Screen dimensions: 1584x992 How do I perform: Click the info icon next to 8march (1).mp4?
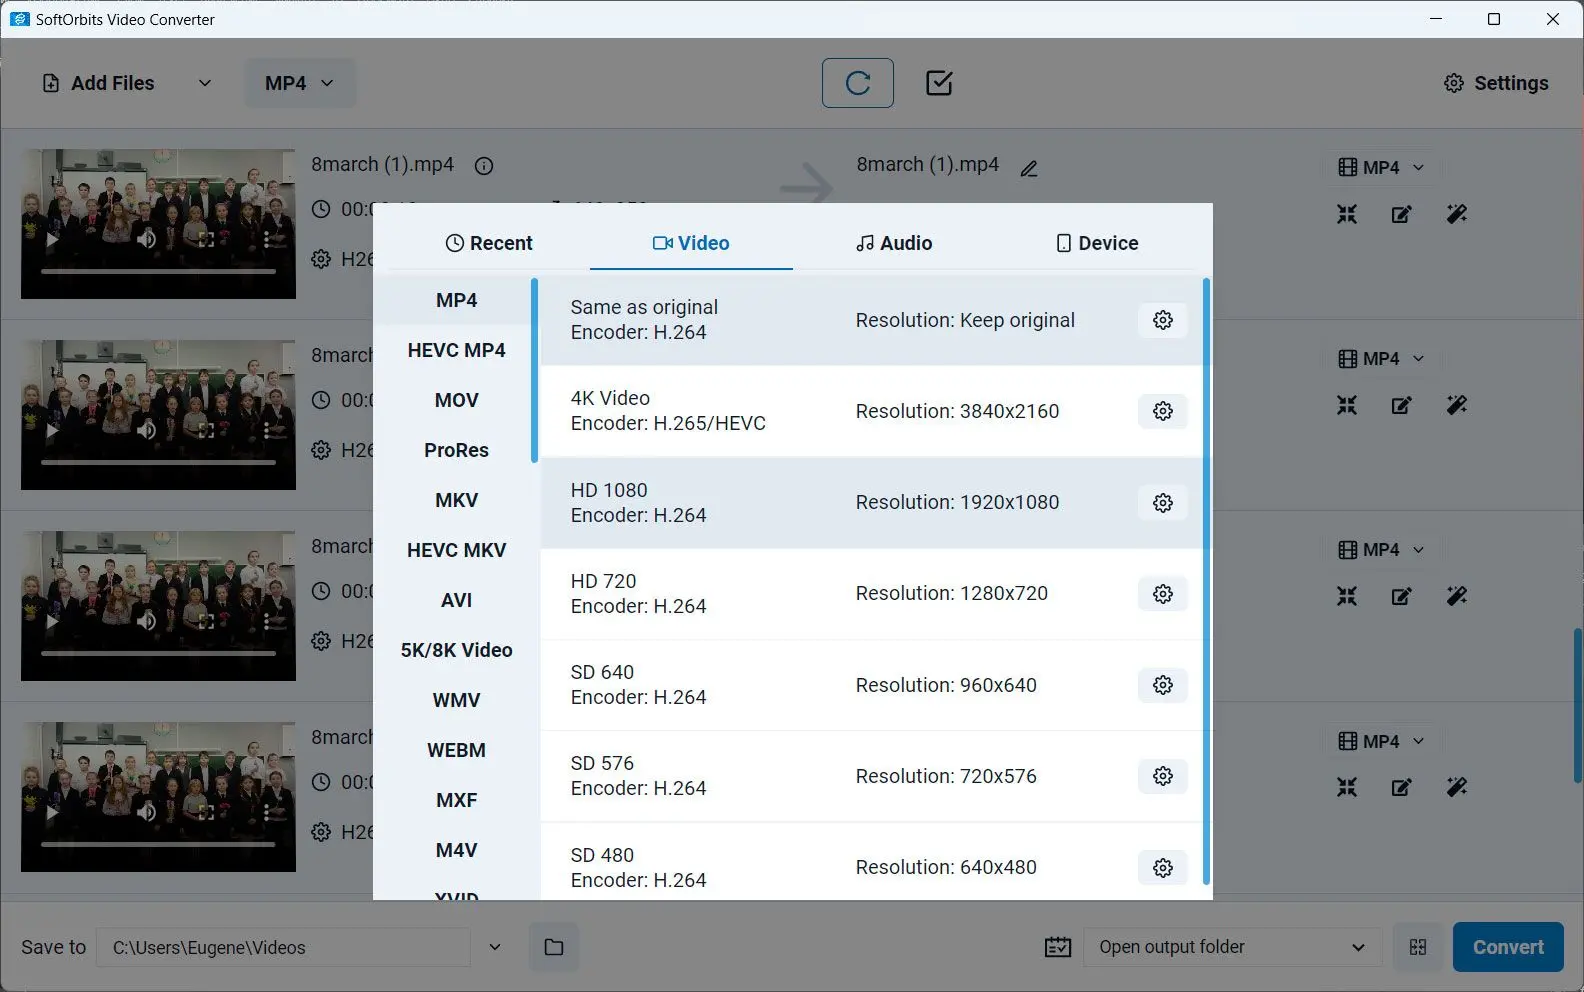(x=484, y=166)
